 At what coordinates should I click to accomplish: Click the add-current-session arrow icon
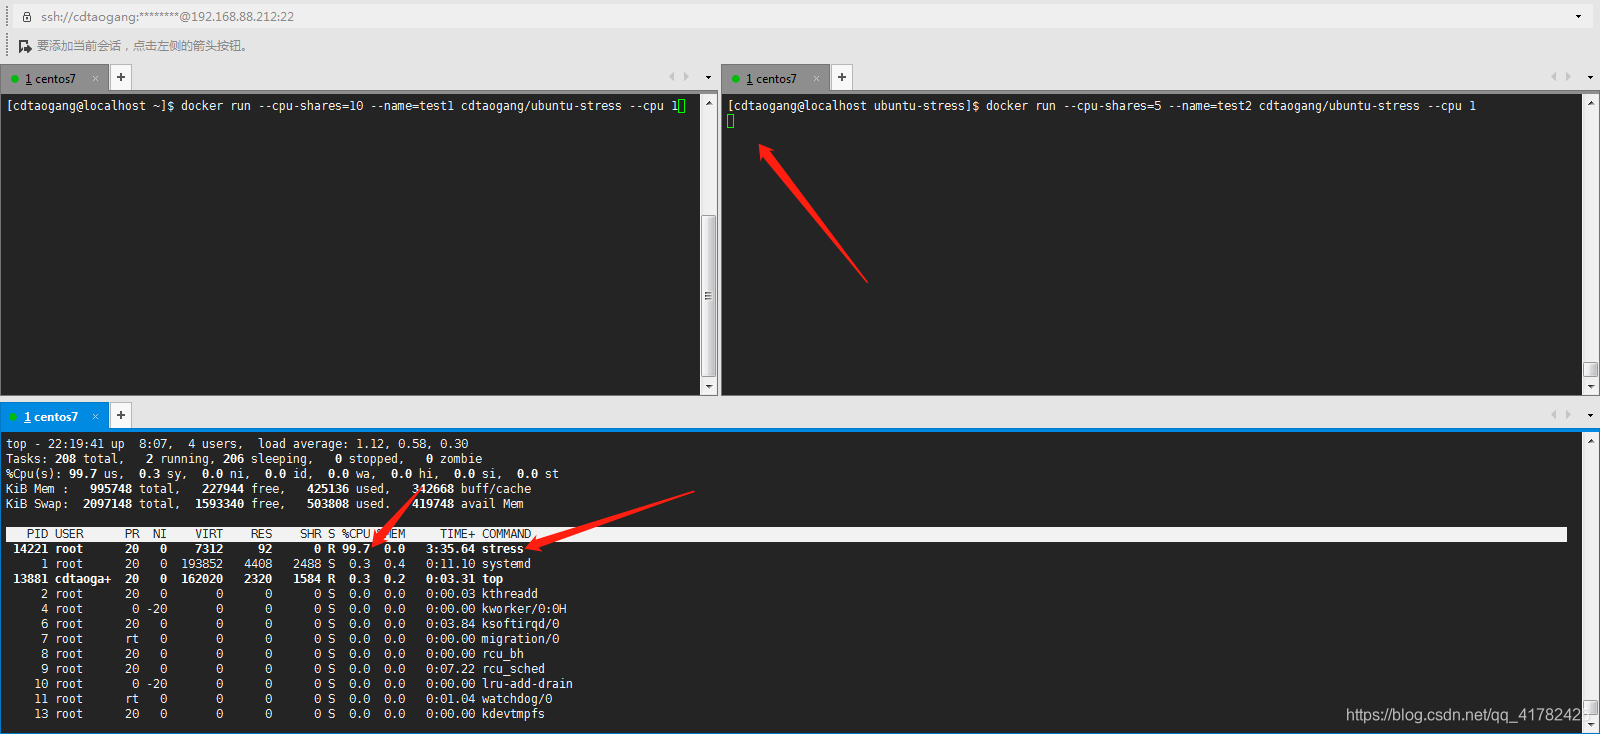click(x=25, y=46)
